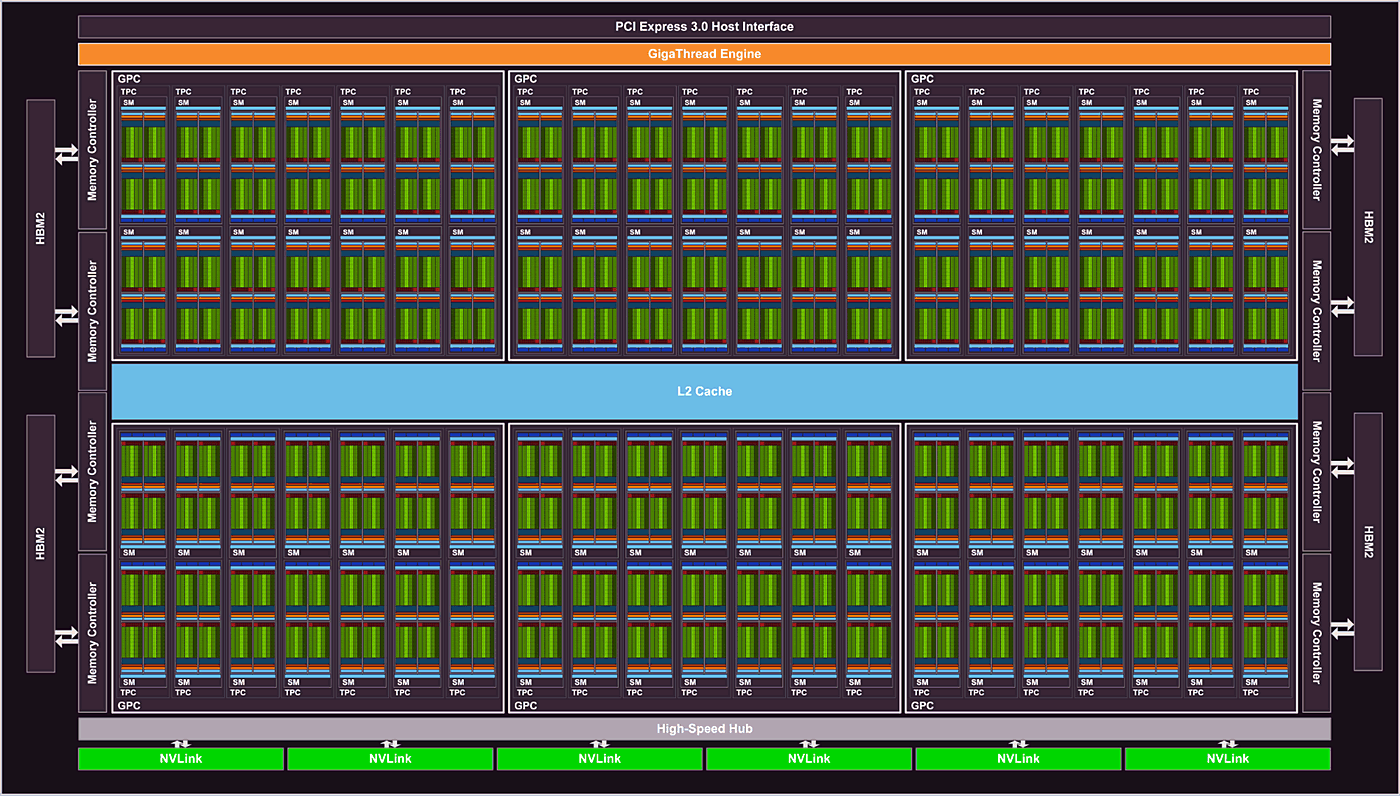The height and width of the screenshot is (796, 1400).
Task: Click the GPC label of the top-left cluster
Action: tap(130, 79)
